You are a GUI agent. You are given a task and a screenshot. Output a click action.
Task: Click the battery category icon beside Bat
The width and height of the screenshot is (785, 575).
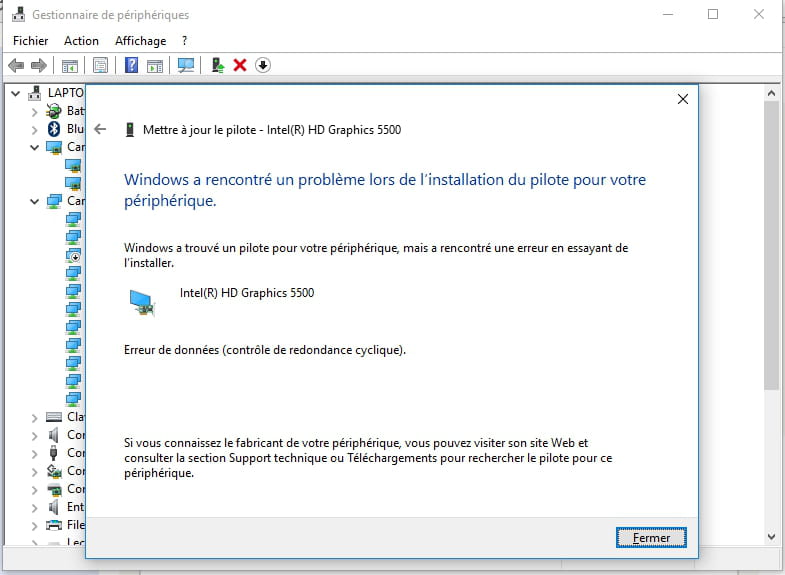click(x=54, y=111)
